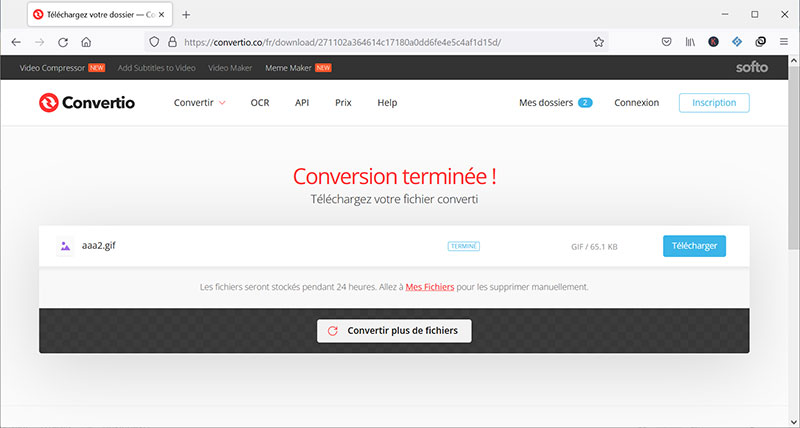Open the Library bookmarks icon

click(690, 42)
